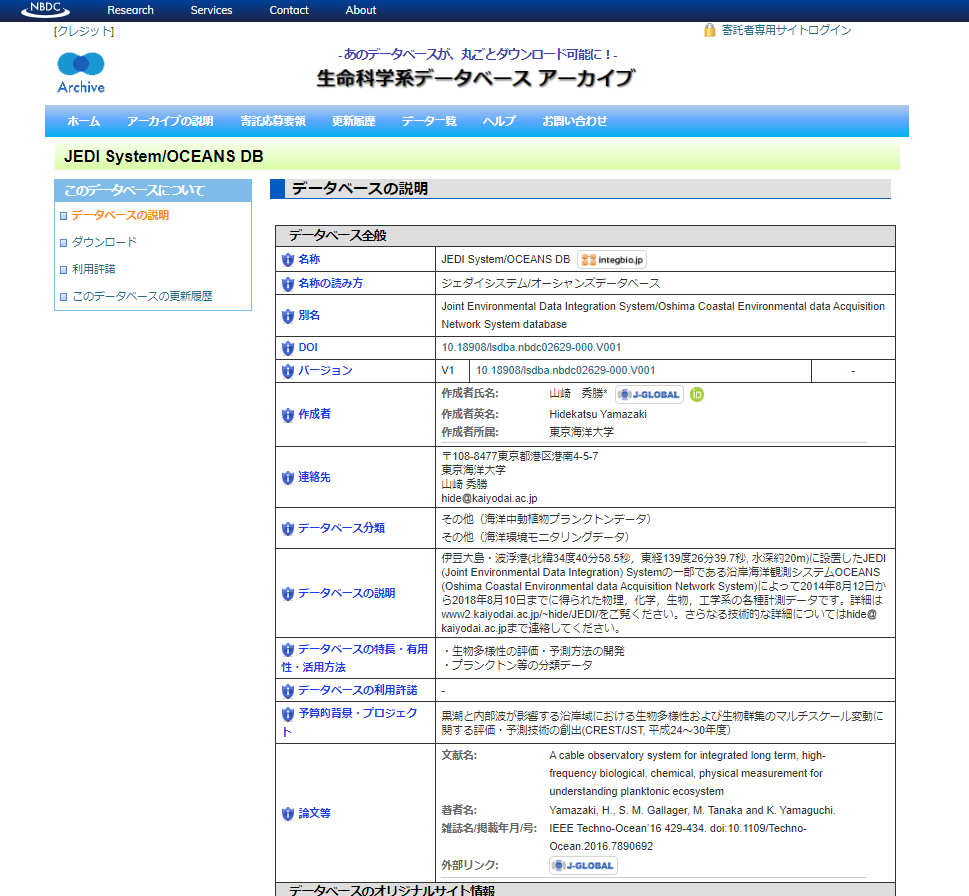Click the J-GLOBAL badge beside author name

coord(648,394)
